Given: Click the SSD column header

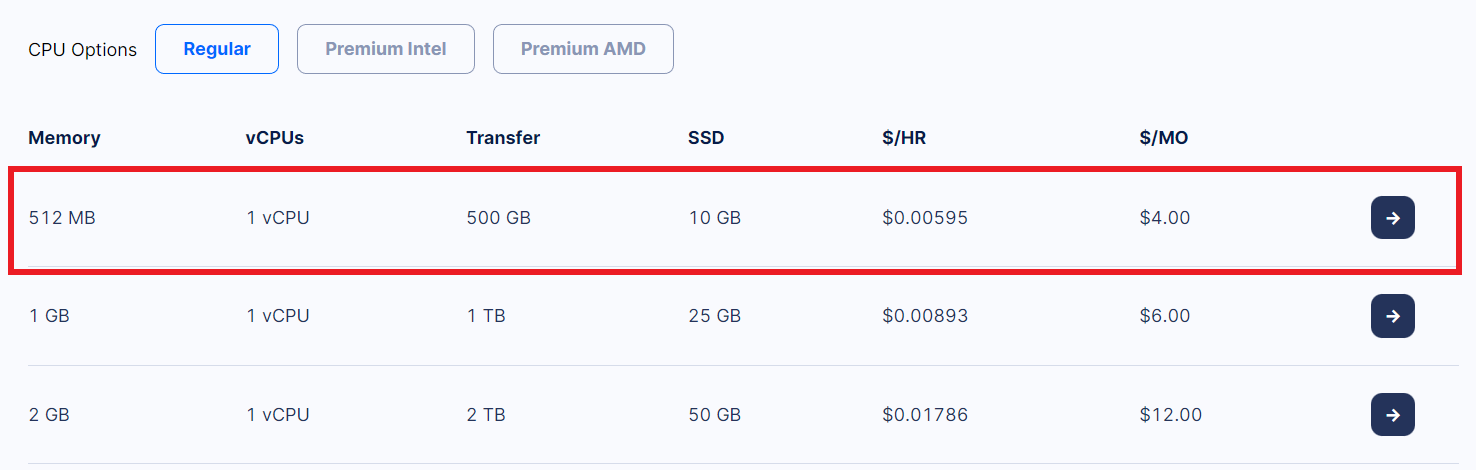Looking at the screenshot, I should pos(706,138).
